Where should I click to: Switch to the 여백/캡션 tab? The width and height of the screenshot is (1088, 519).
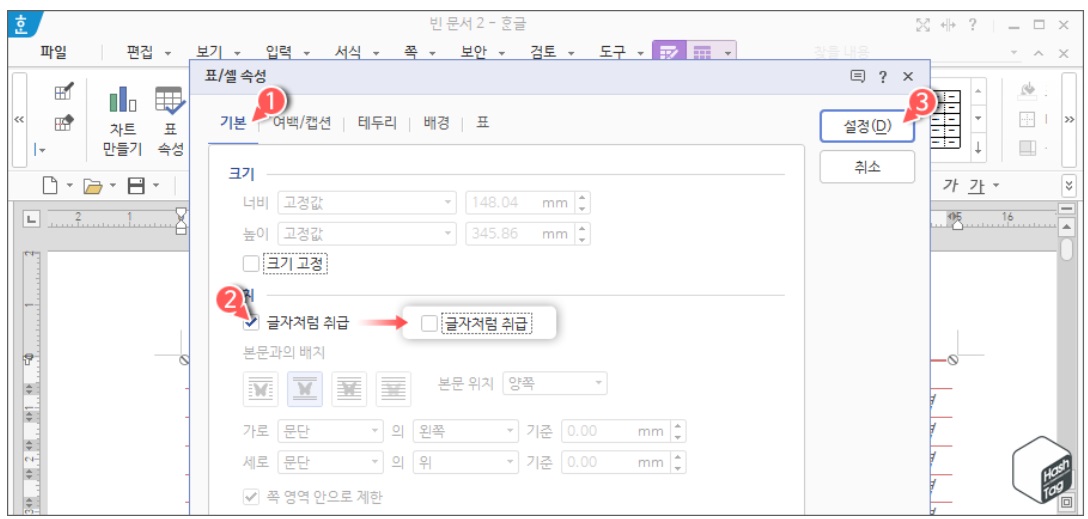(303, 124)
